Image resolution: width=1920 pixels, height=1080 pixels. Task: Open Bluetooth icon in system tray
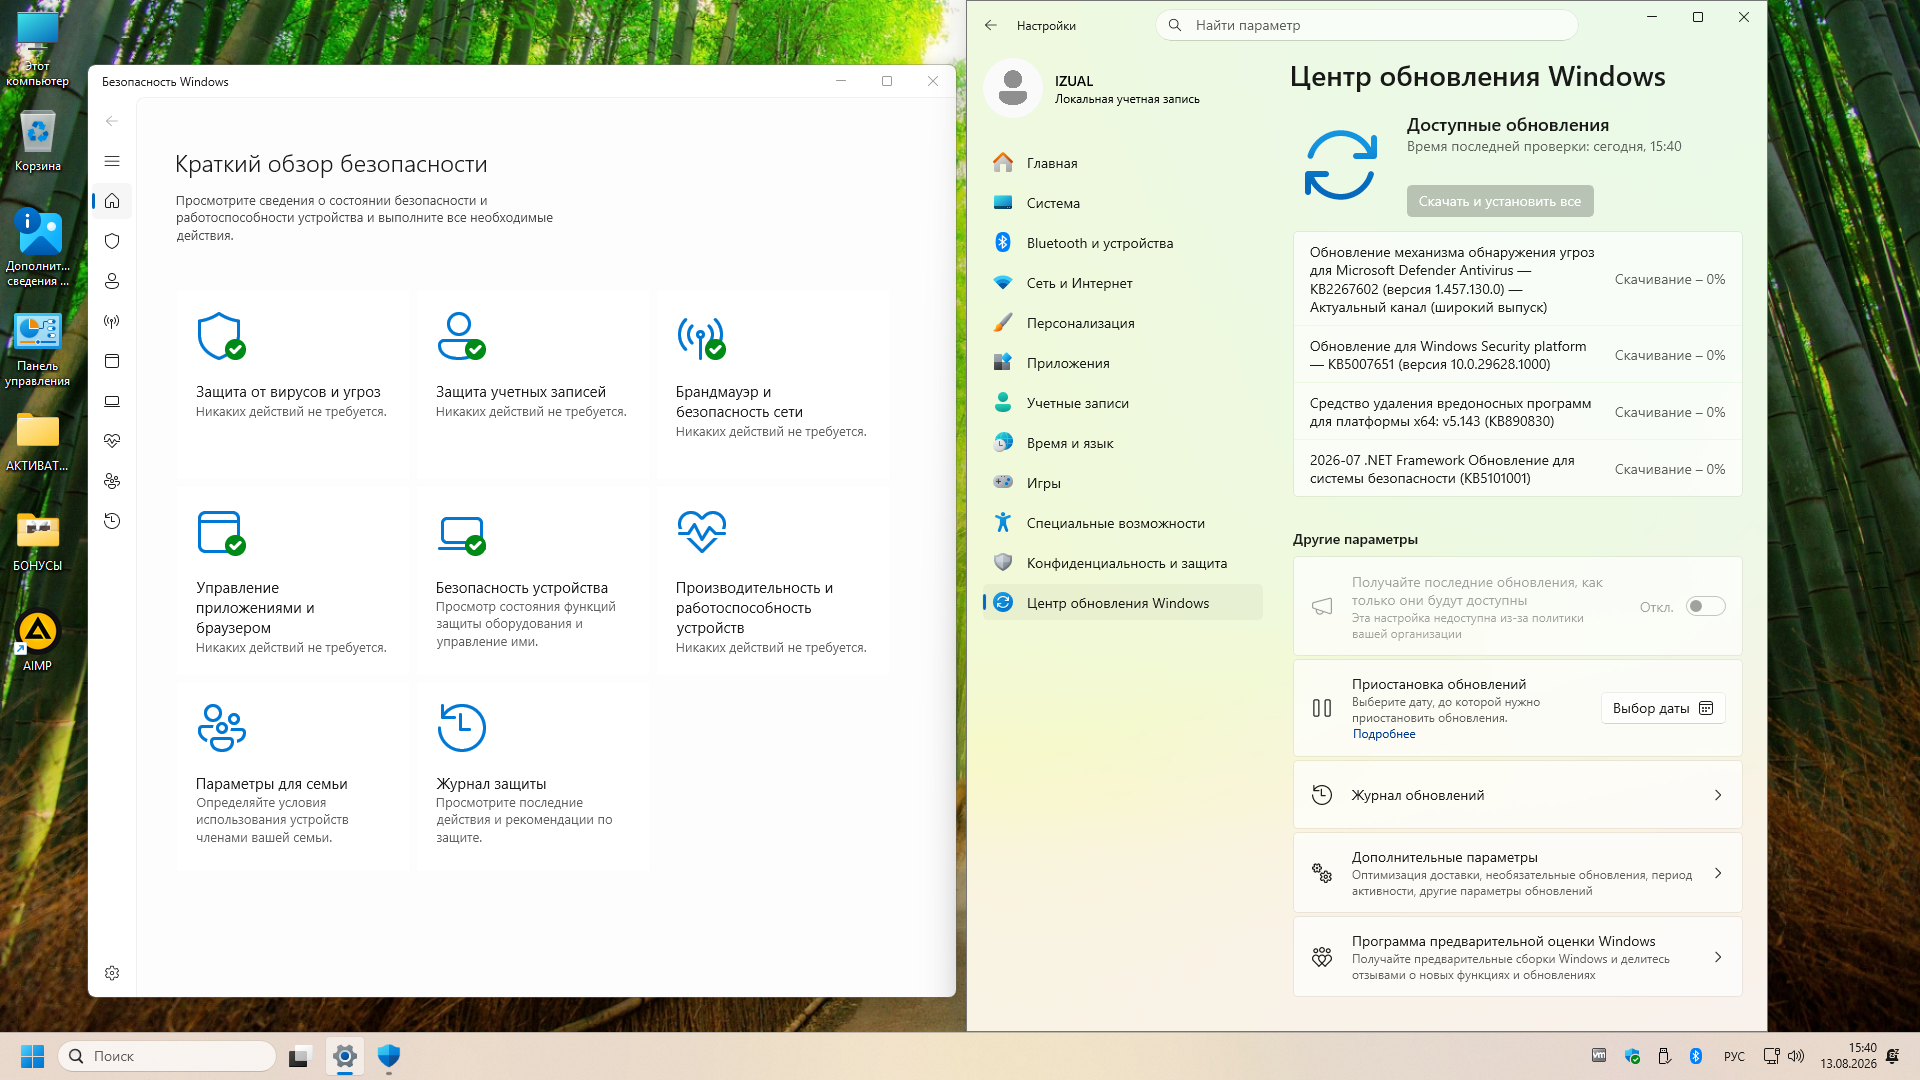point(1696,1056)
